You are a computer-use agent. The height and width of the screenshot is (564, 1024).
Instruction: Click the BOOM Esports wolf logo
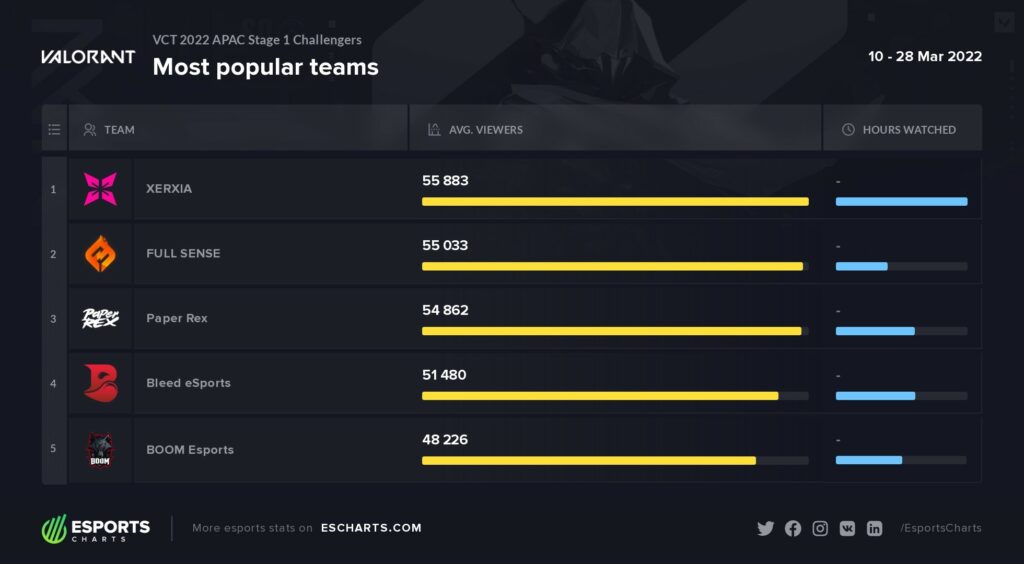[x=100, y=449]
